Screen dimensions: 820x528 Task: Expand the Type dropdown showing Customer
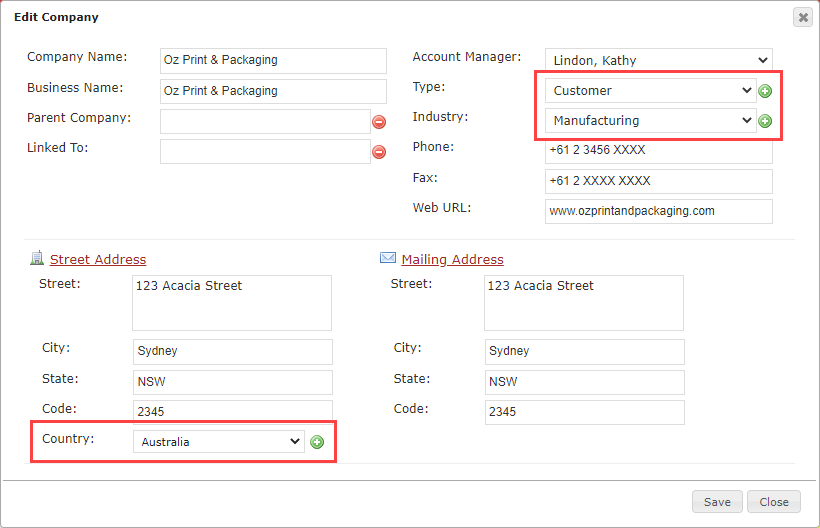pos(651,90)
